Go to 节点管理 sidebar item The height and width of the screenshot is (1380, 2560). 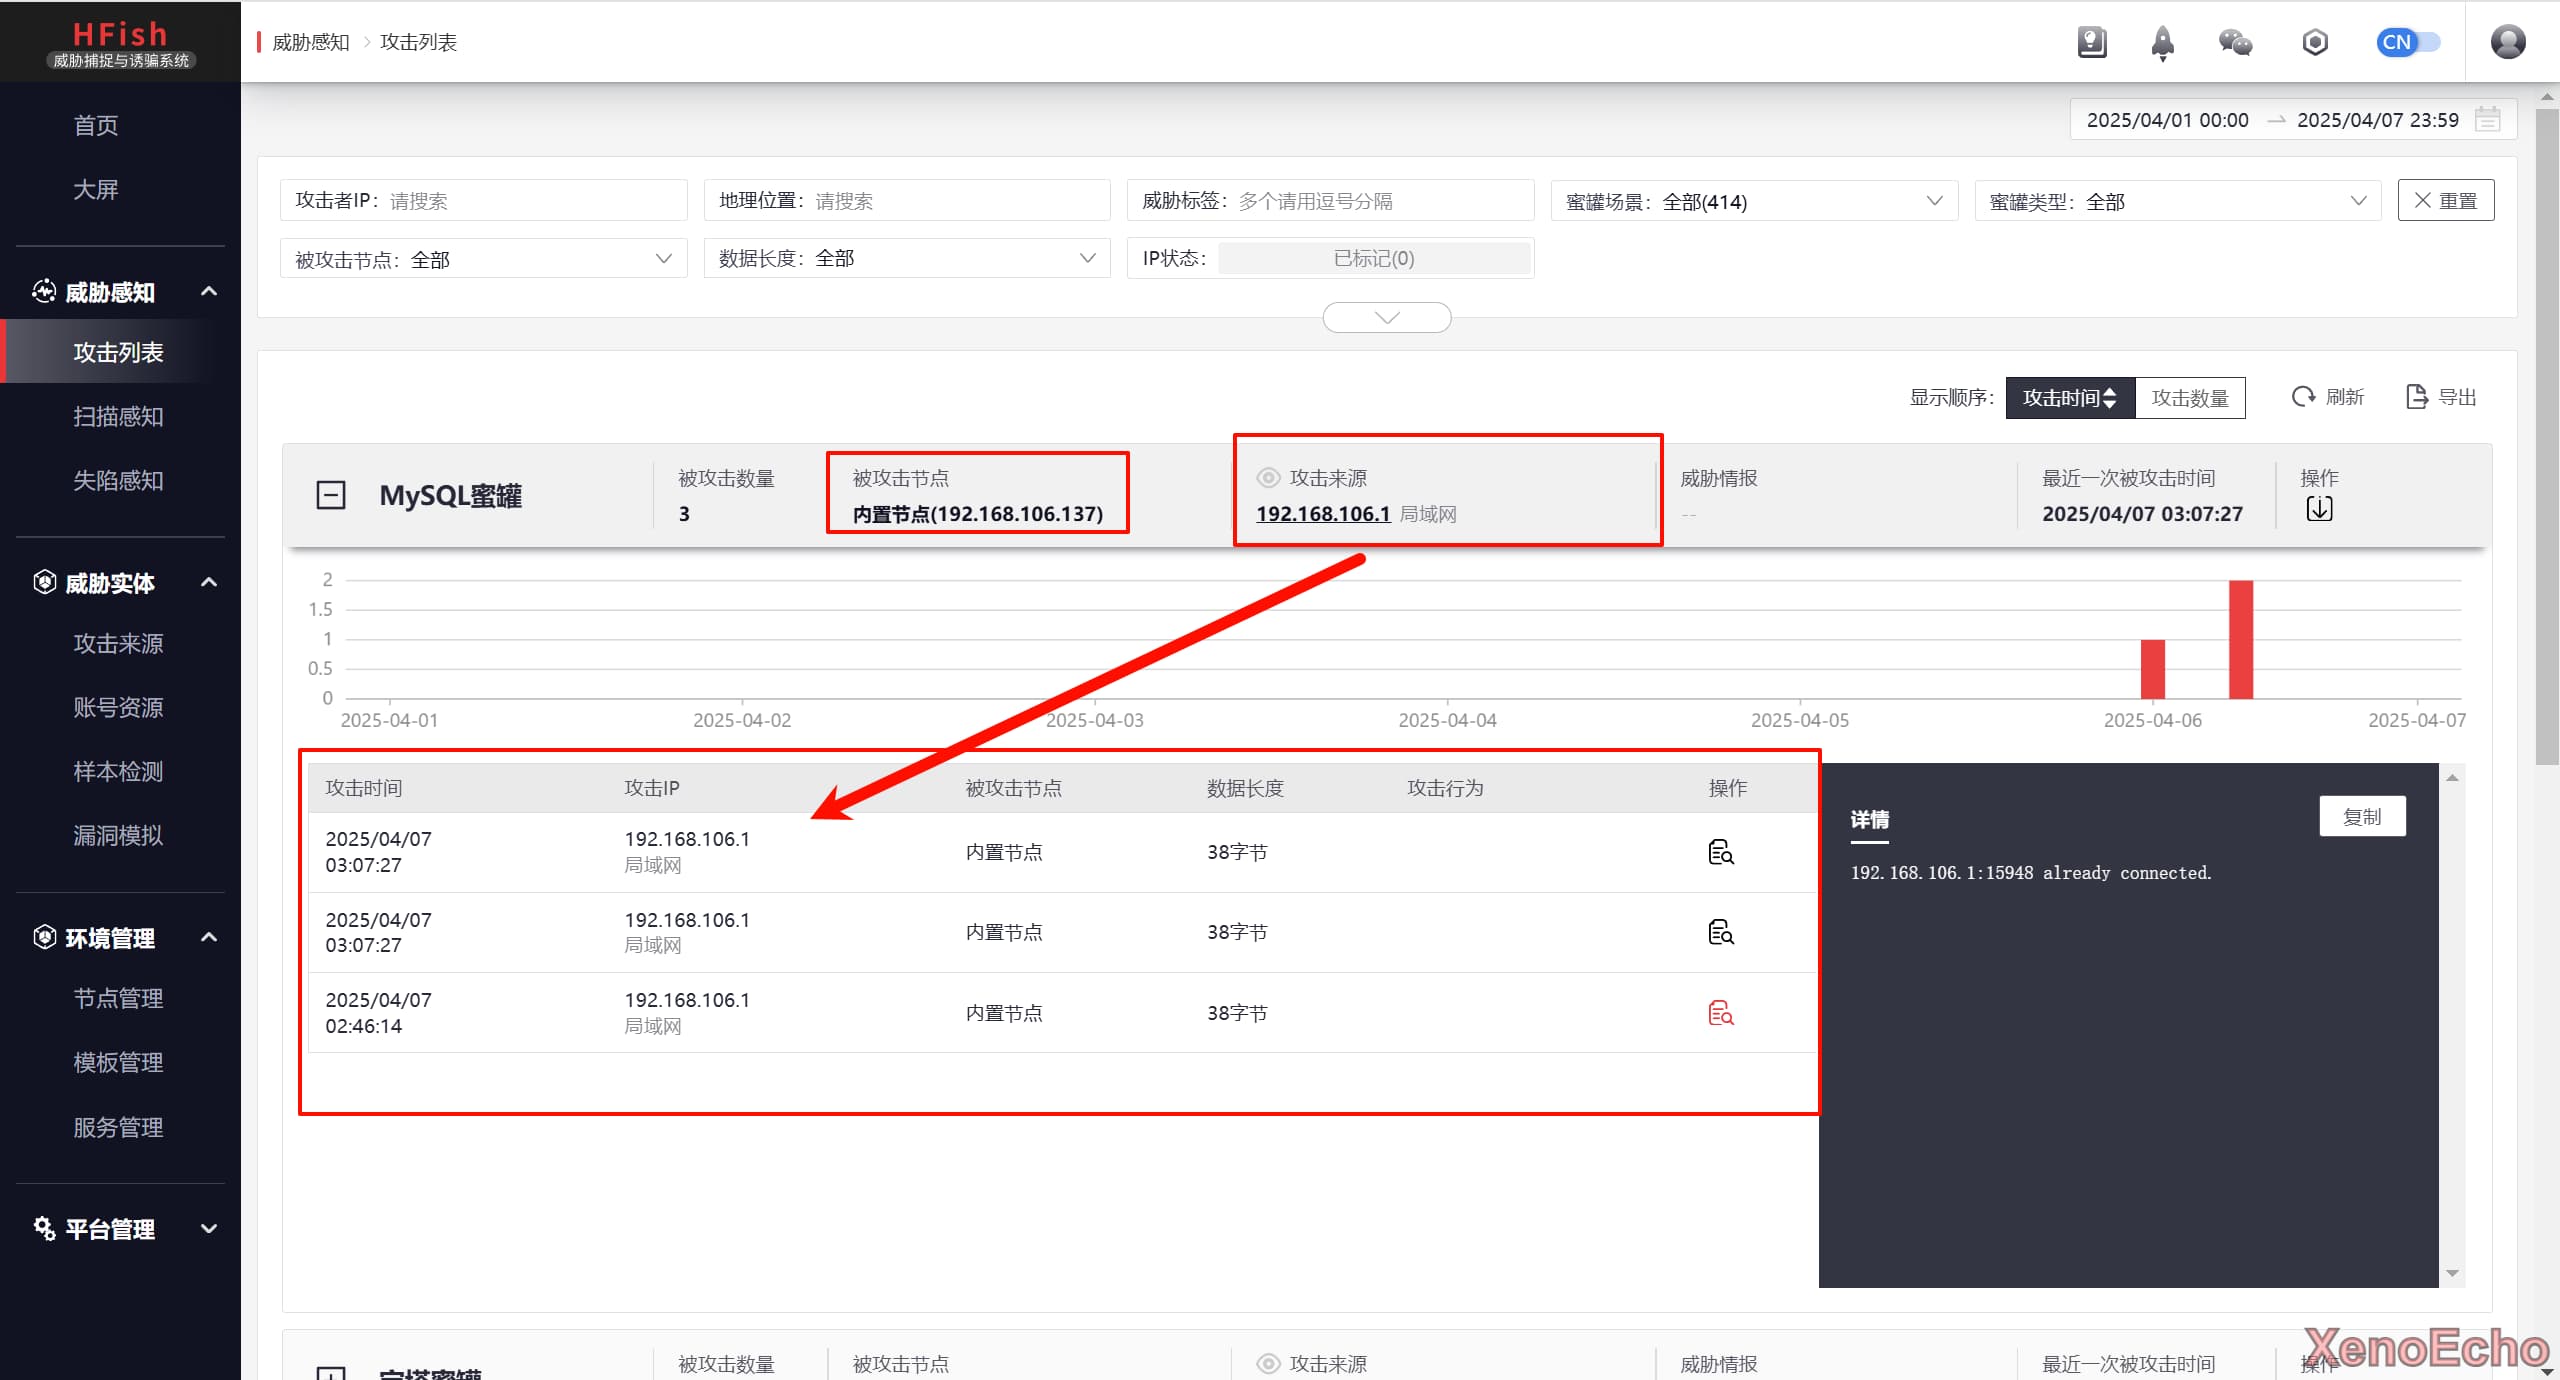point(118,998)
